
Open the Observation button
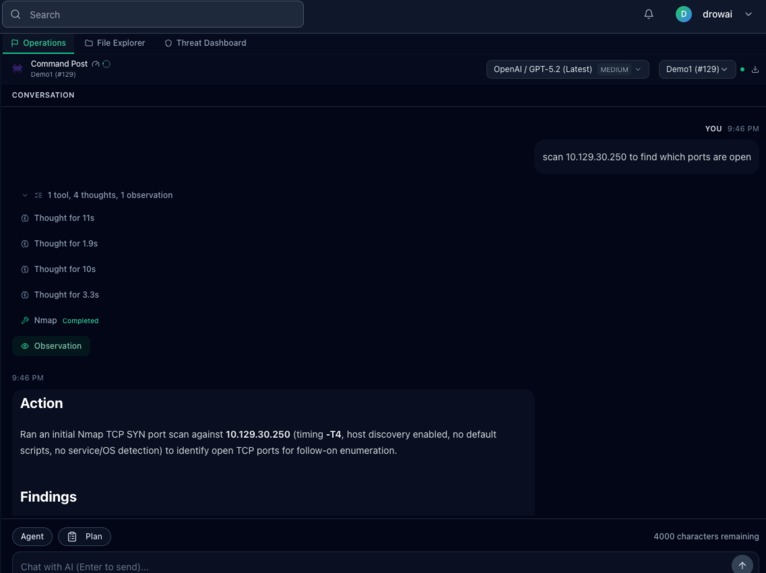tap(51, 346)
